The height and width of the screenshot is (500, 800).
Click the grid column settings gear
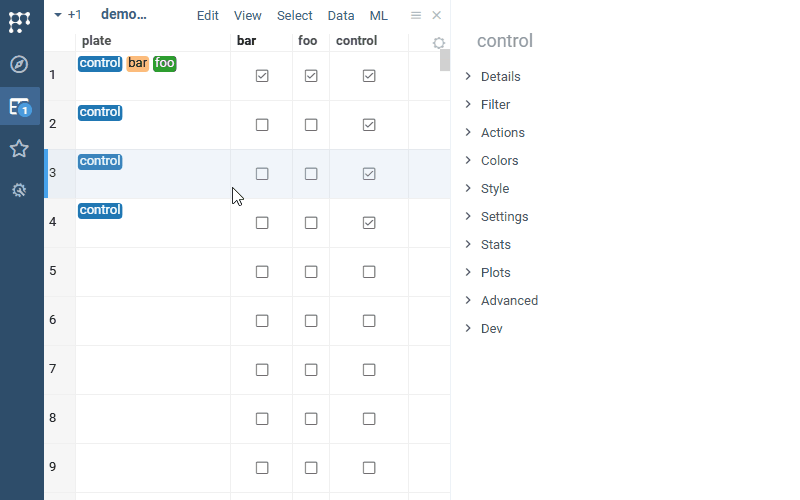point(438,43)
